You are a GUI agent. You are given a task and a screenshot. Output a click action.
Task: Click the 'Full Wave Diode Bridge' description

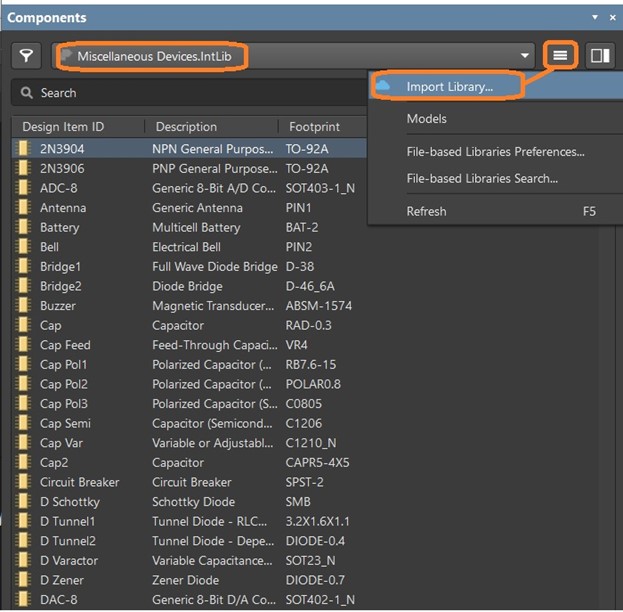point(215,266)
